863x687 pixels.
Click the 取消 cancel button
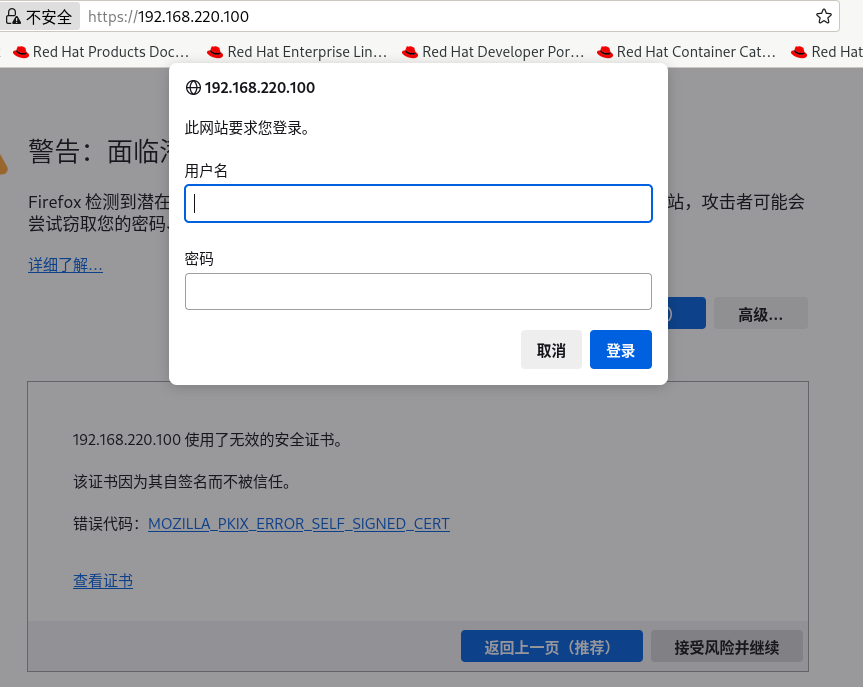pyautogui.click(x=551, y=350)
